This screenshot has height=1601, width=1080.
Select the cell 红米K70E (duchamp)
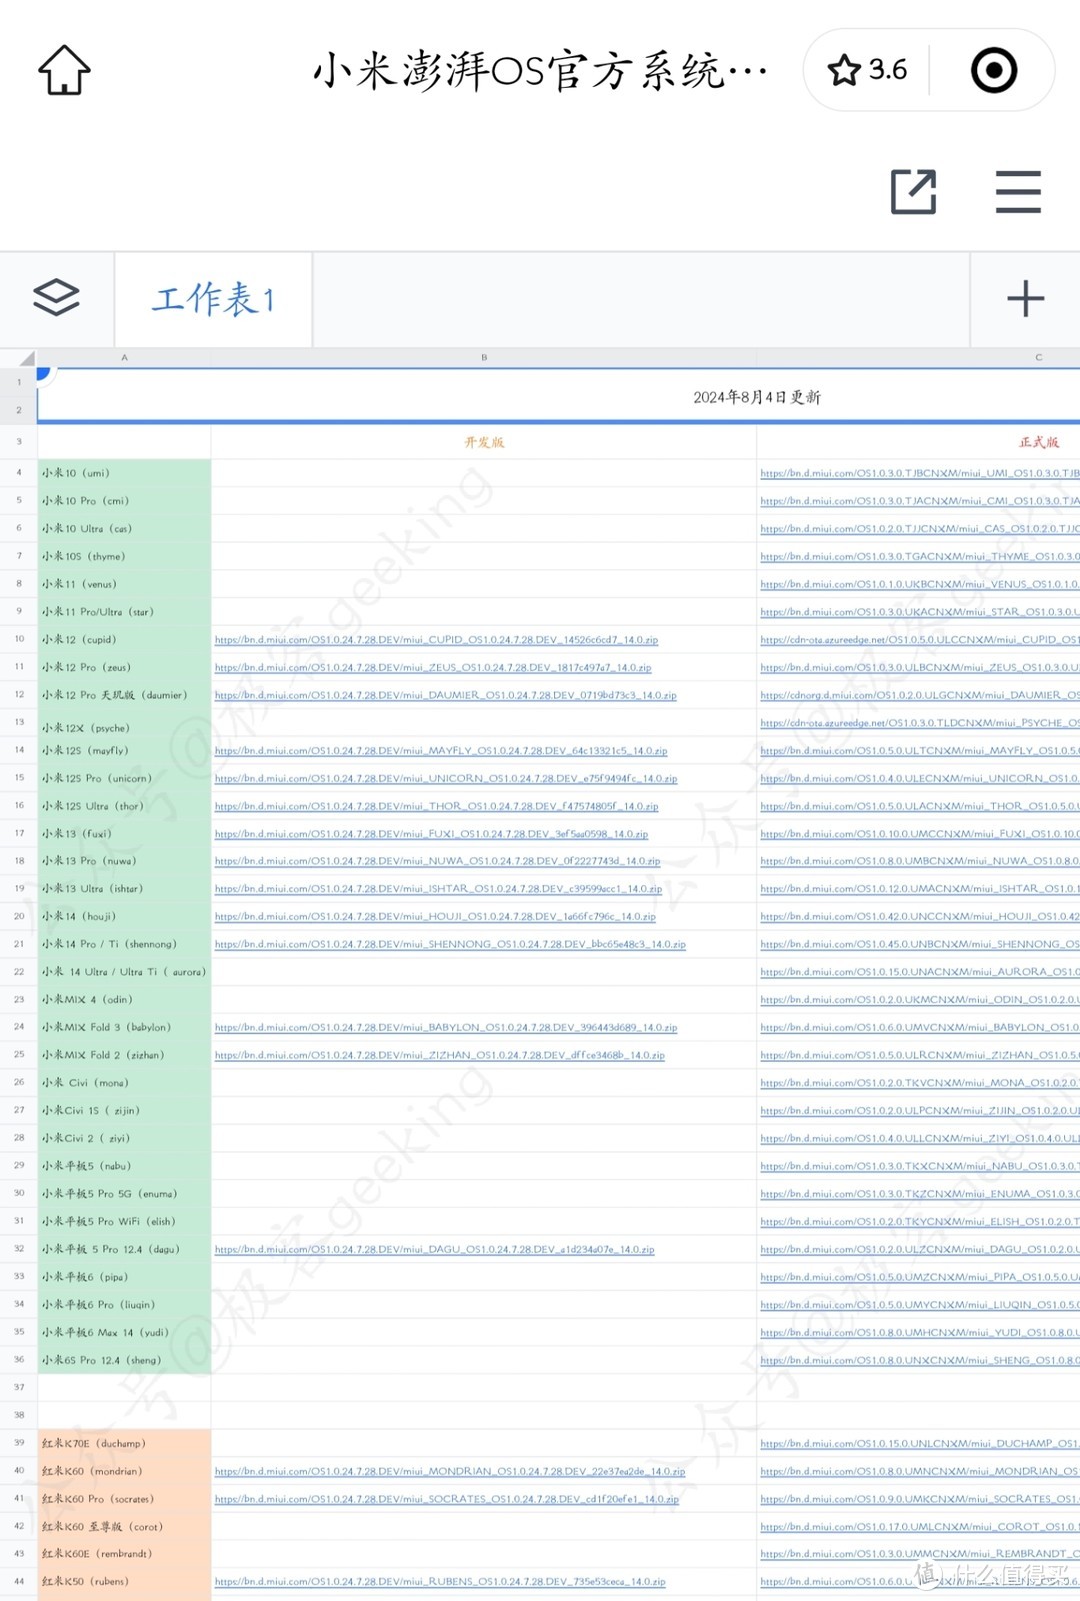coord(124,1444)
